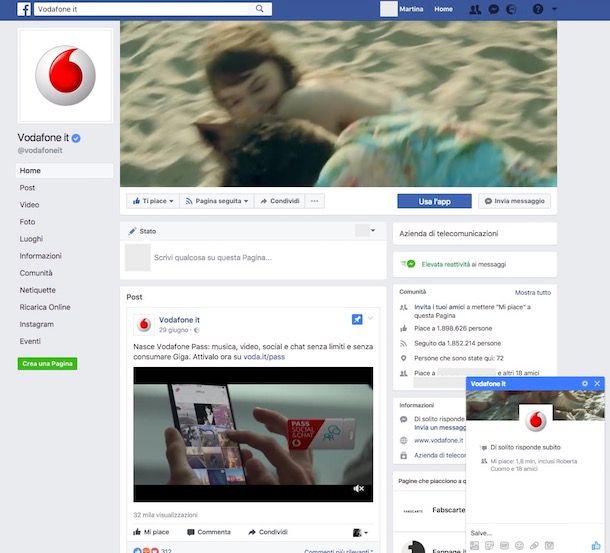The image size is (610, 553).
Task: Click Fabscarte page suggestion
Action: pyautogui.click(x=449, y=510)
